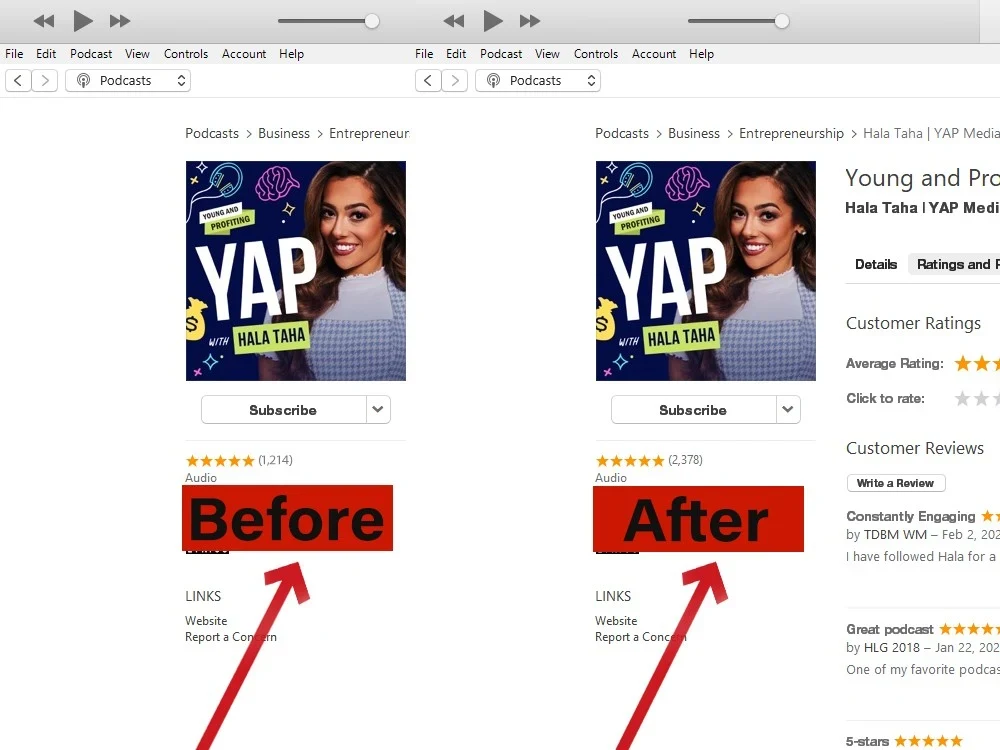1000x750 pixels.
Task: Click Business breadcrumb in left window
Action: (x=284, y=133)
